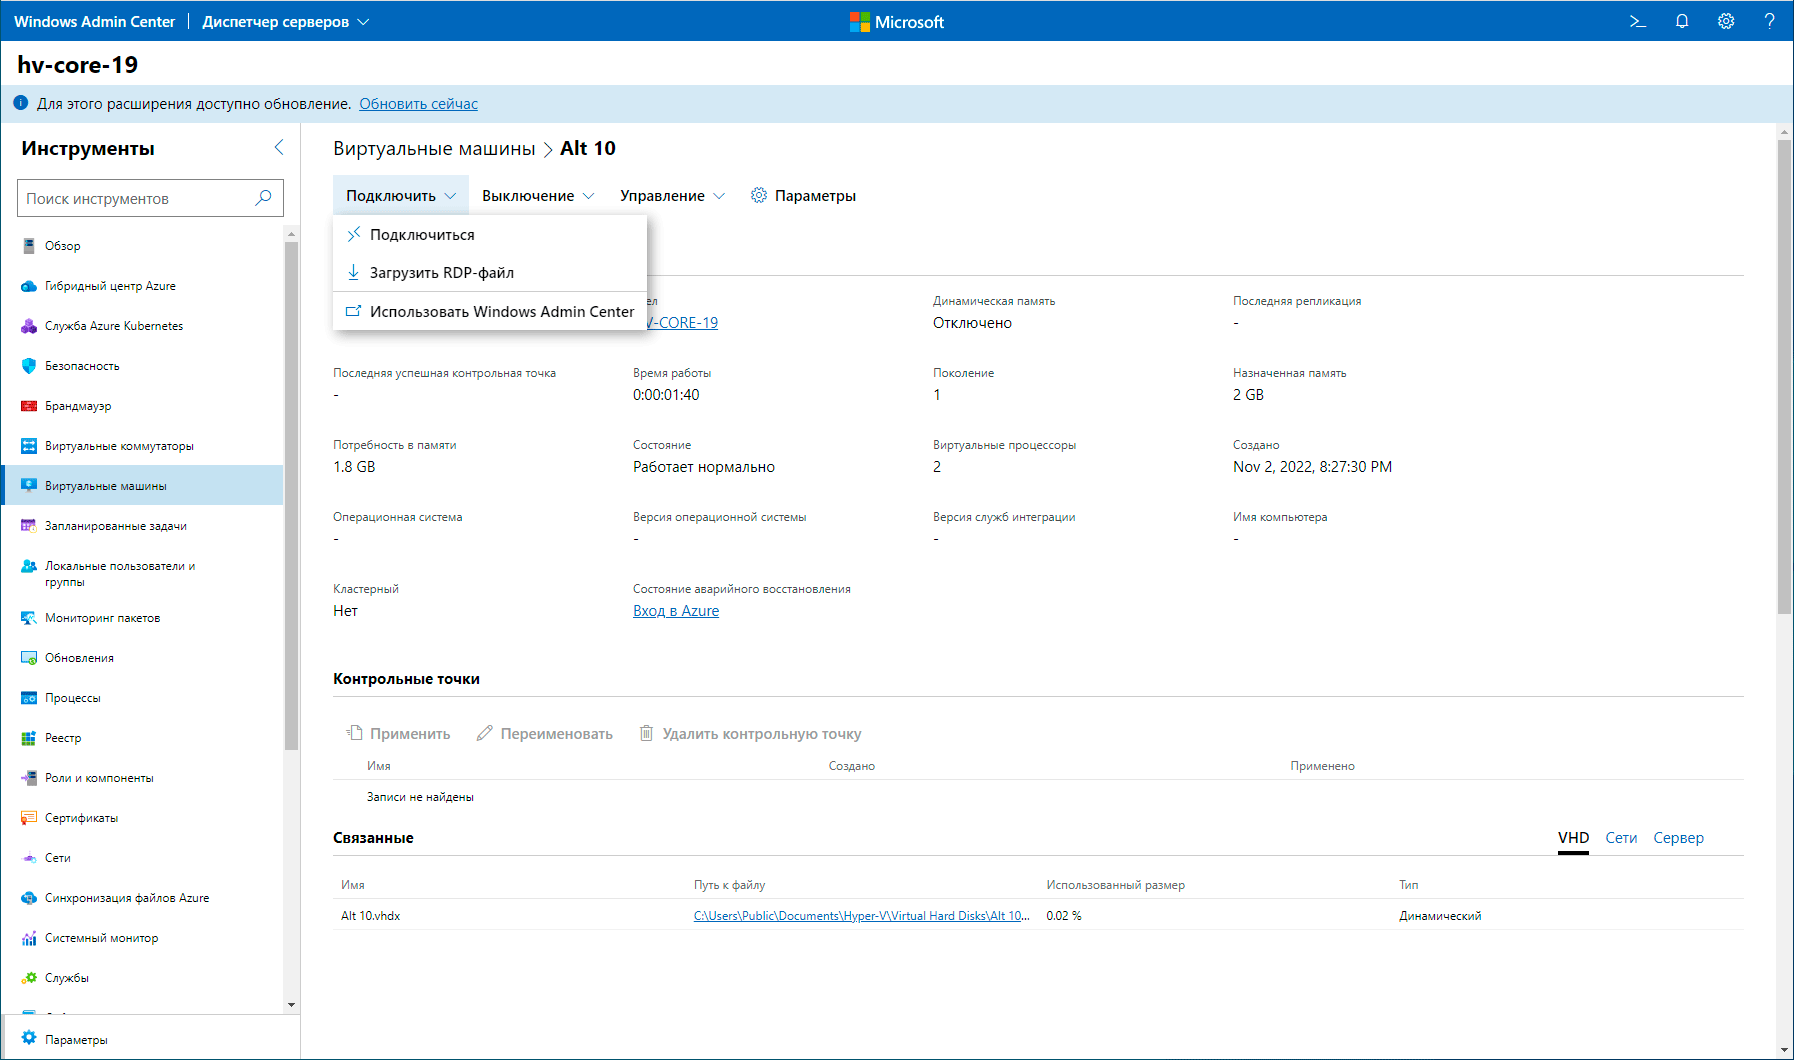Open the PowerShell console icon in header

[1637, 21]
